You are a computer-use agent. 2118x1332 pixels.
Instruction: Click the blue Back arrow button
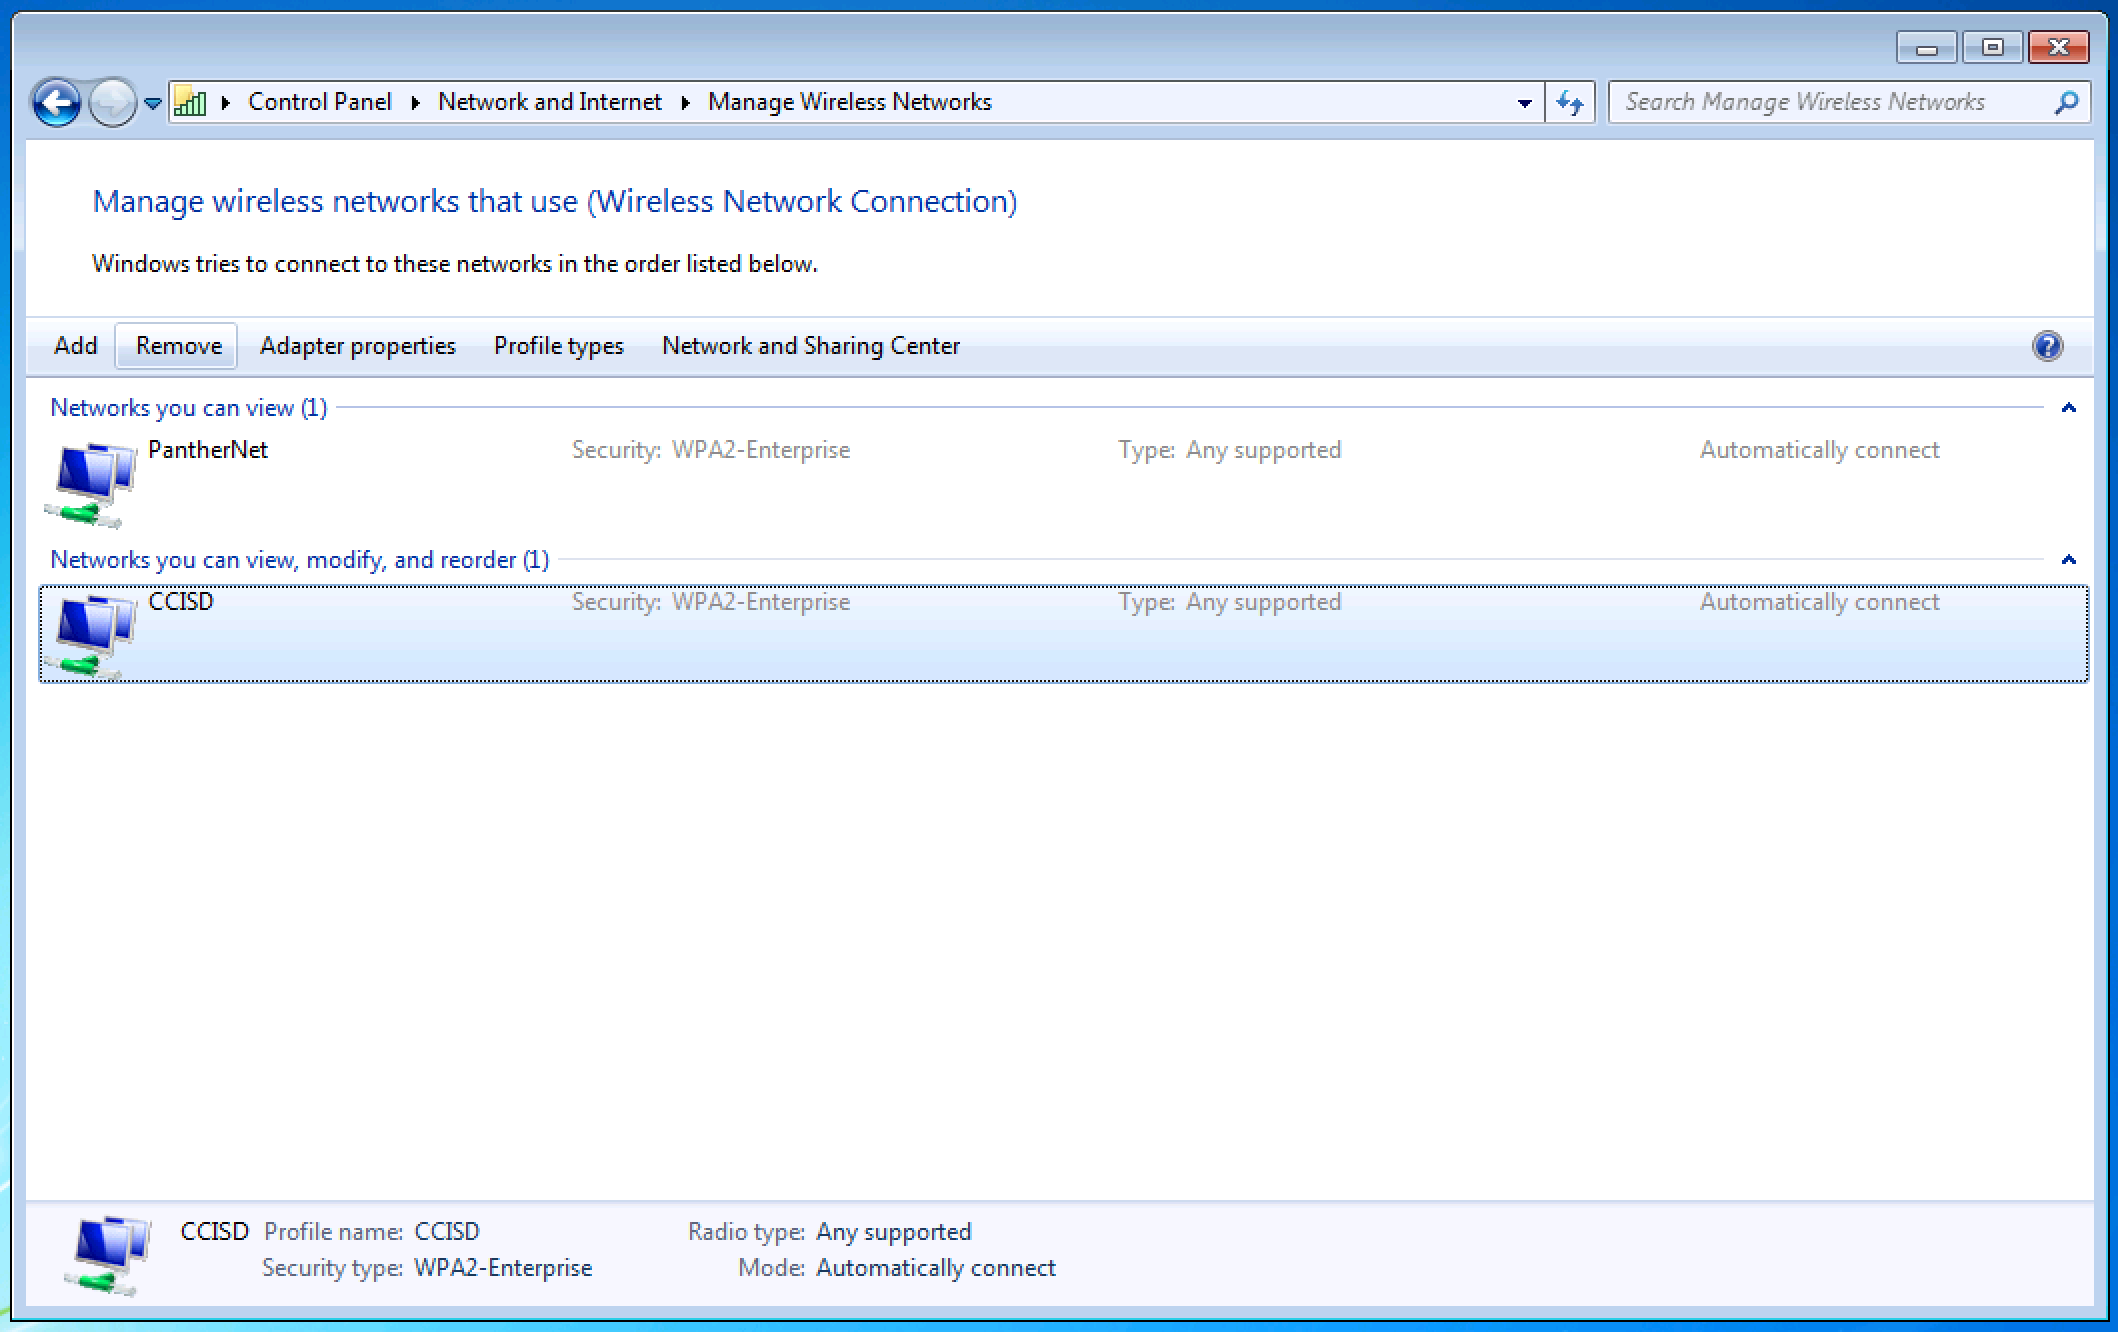[56, 102]
